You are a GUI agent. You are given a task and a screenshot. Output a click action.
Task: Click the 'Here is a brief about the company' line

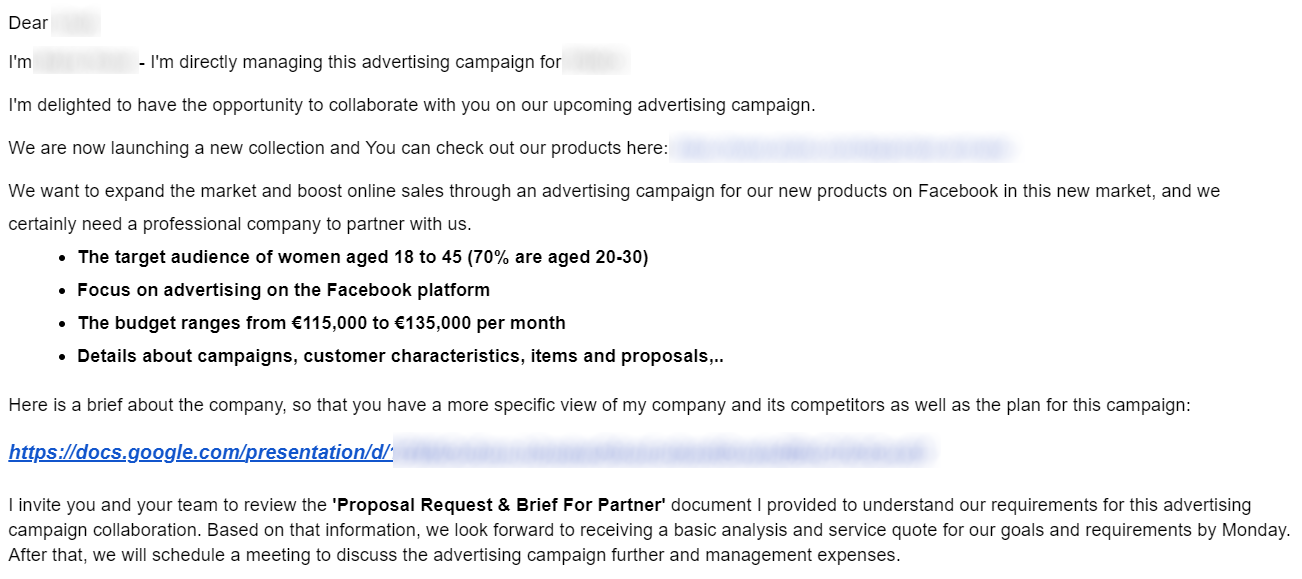[x=599, y=405]
